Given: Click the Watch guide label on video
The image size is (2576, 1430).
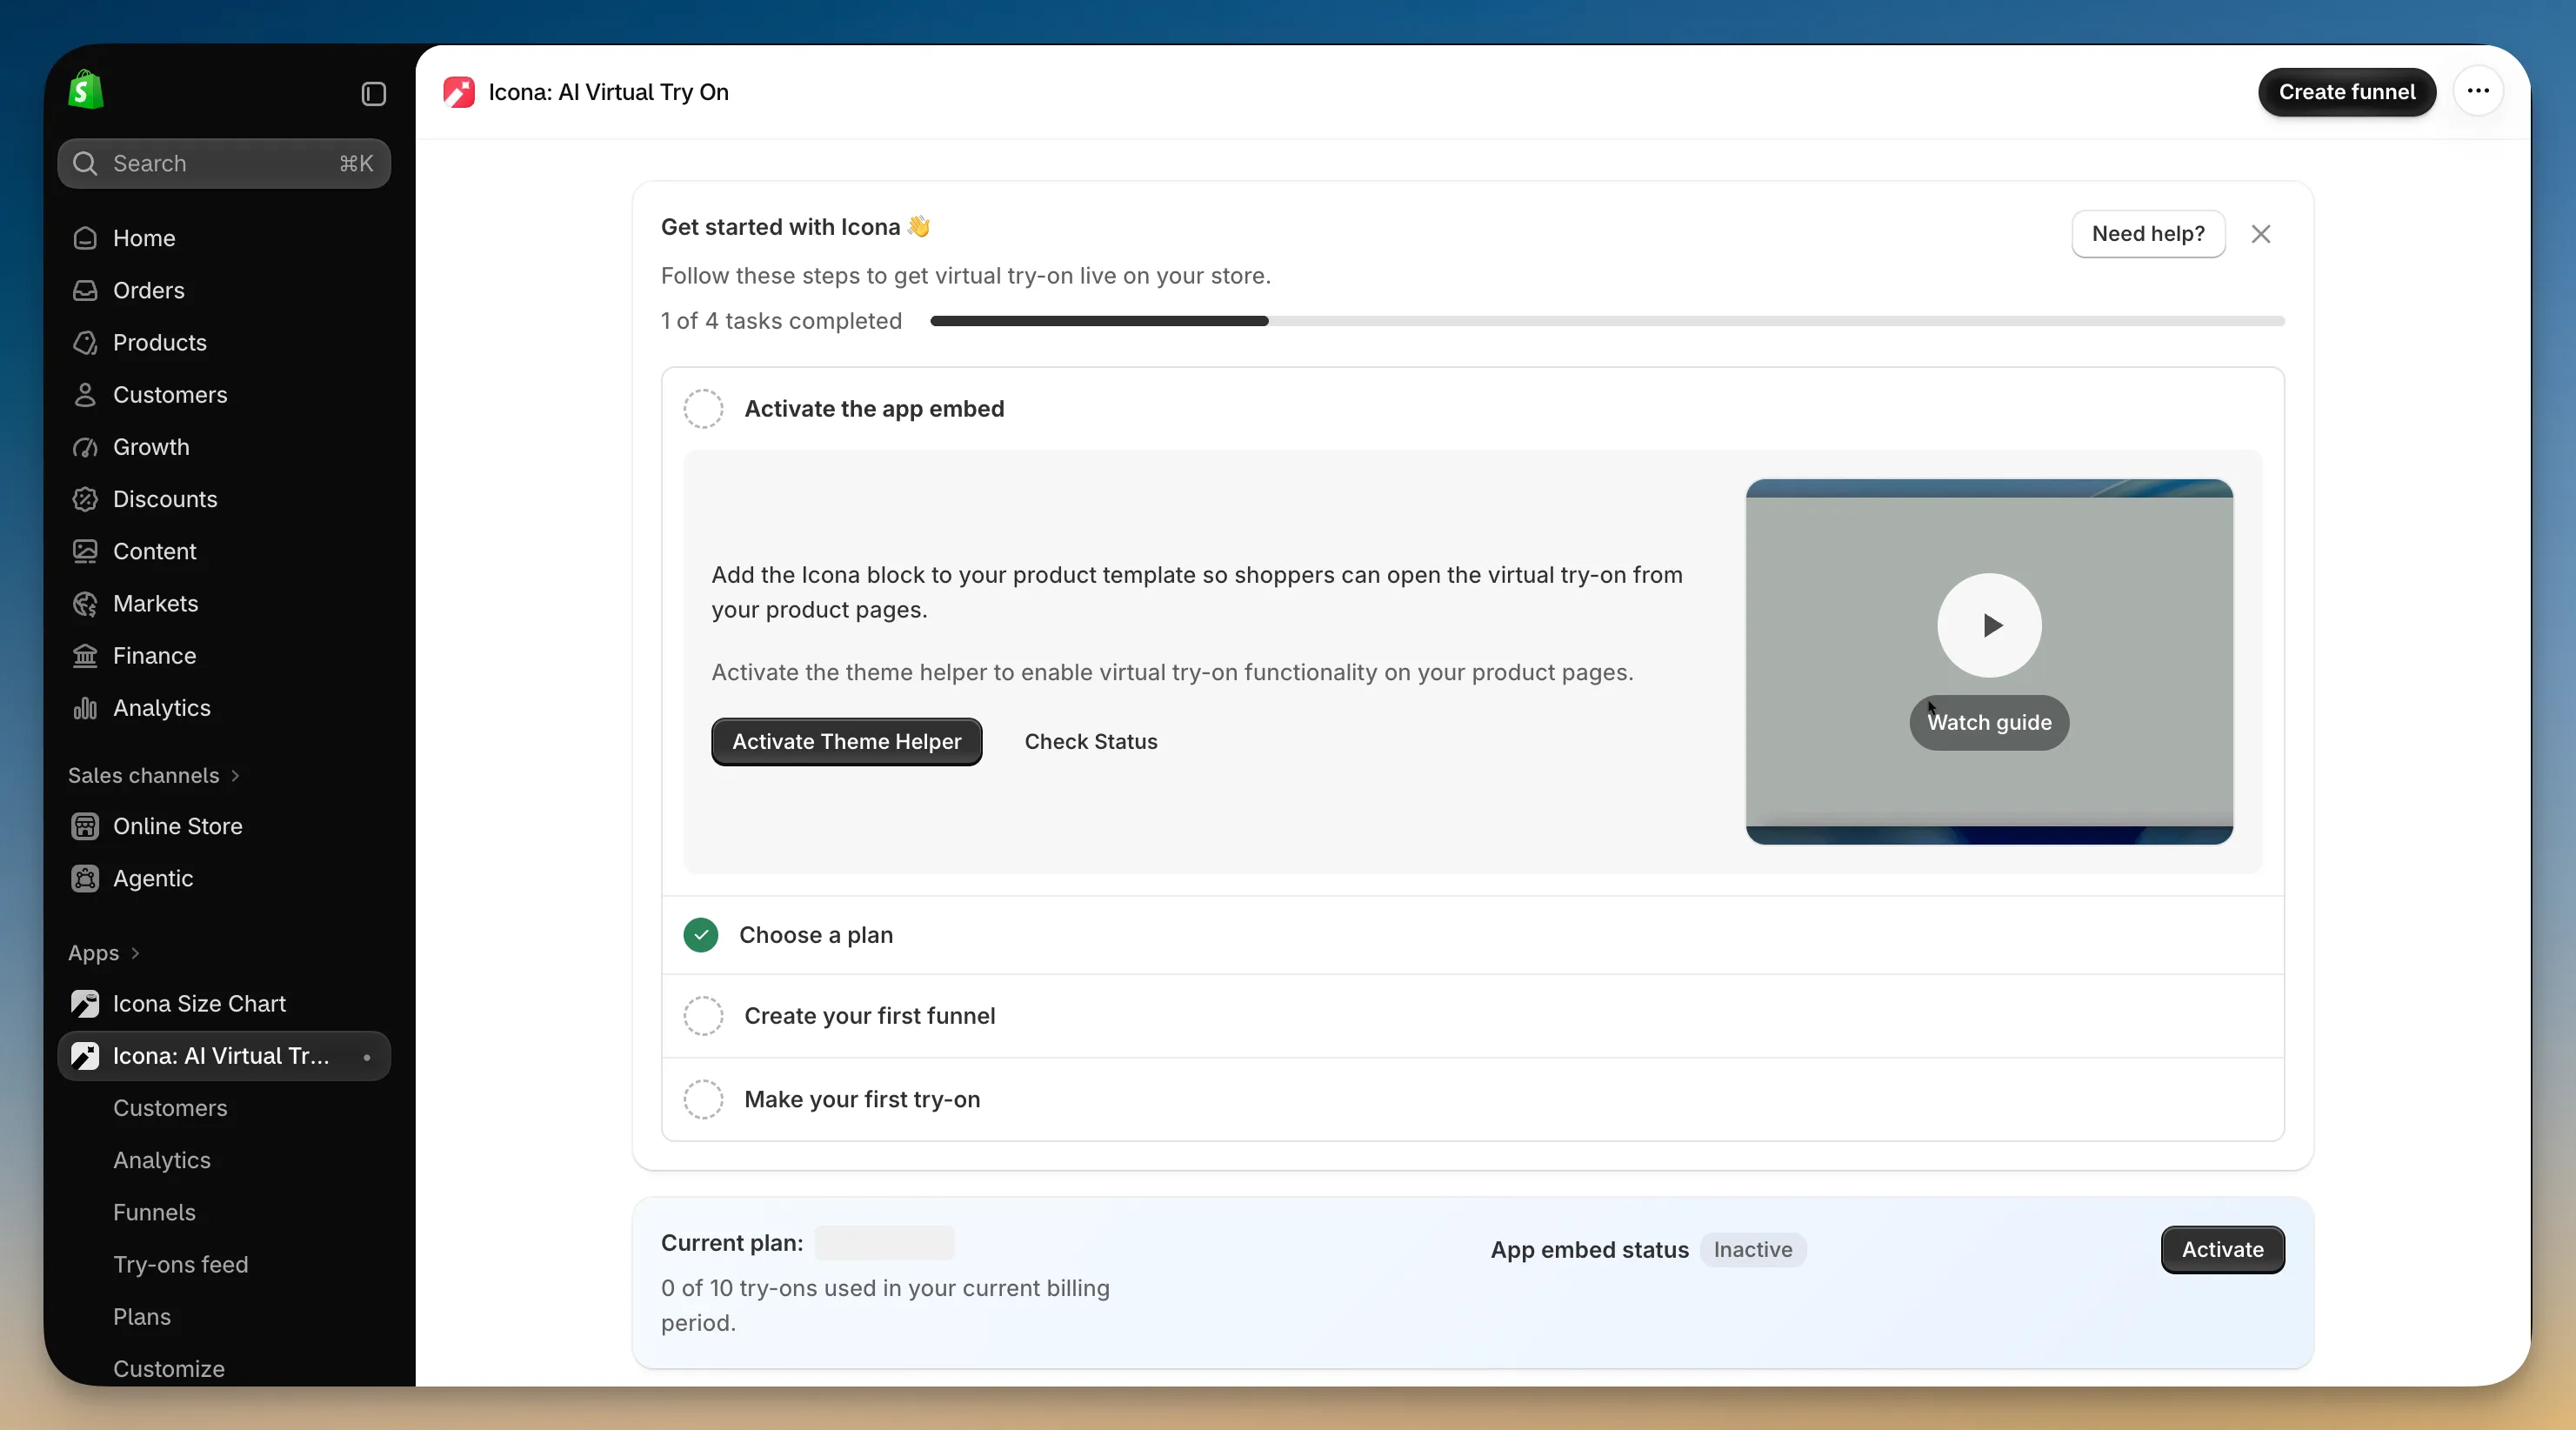Looking at the screenshot, I should [1989, 722].
